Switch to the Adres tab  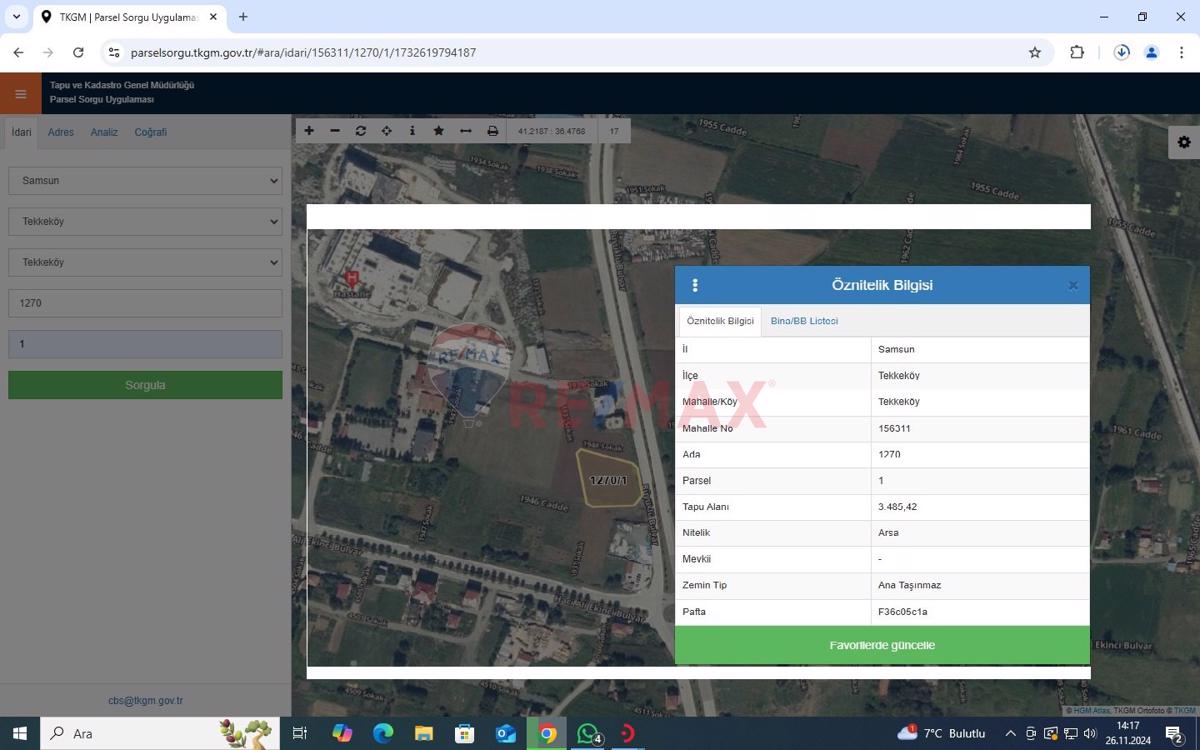[x=61, y=132]
